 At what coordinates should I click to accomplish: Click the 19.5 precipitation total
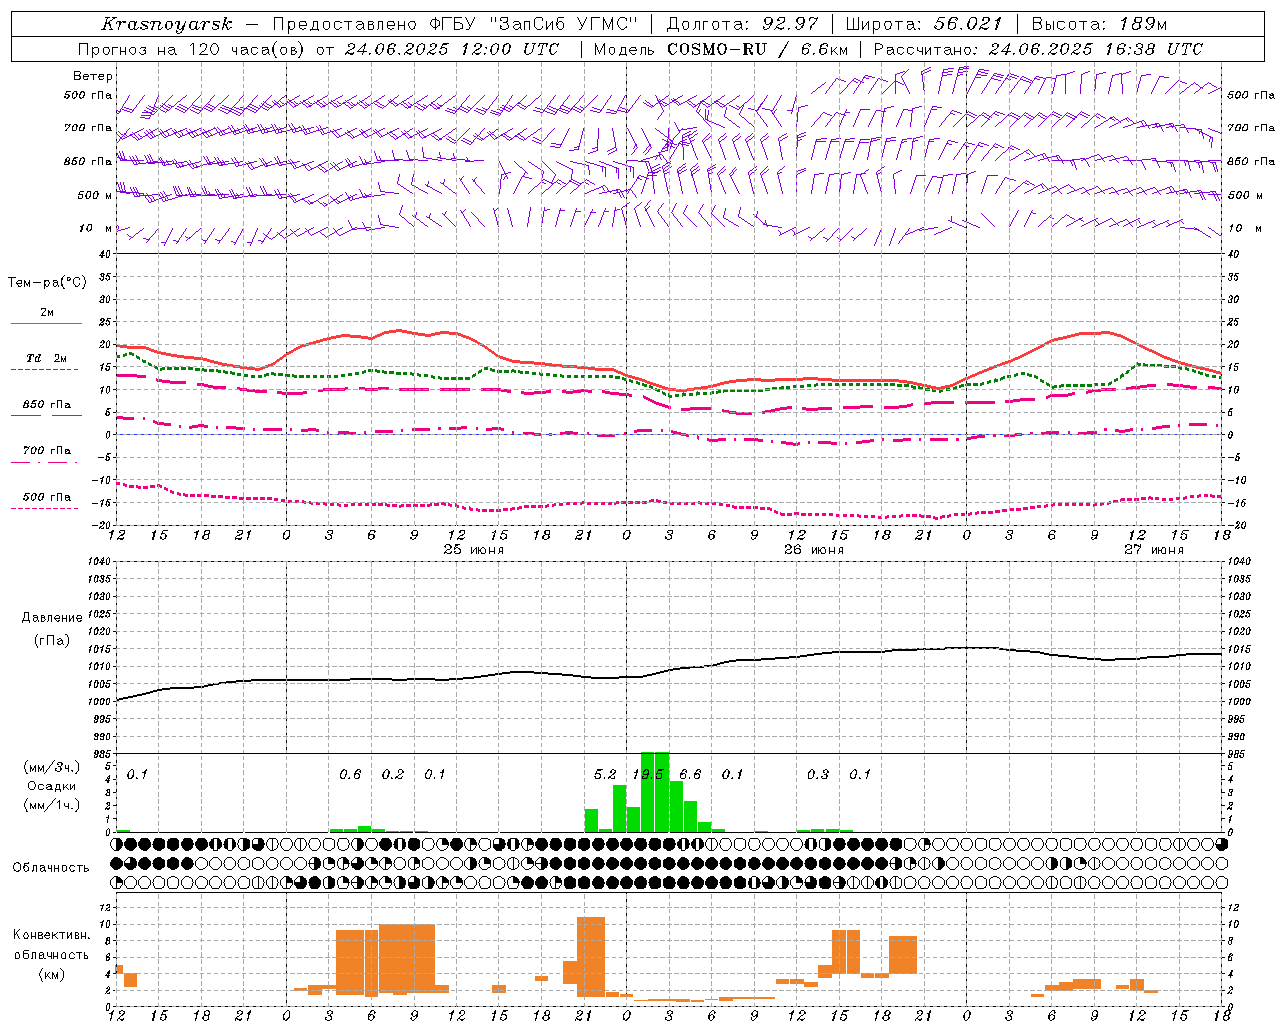[x=648, y=774]
